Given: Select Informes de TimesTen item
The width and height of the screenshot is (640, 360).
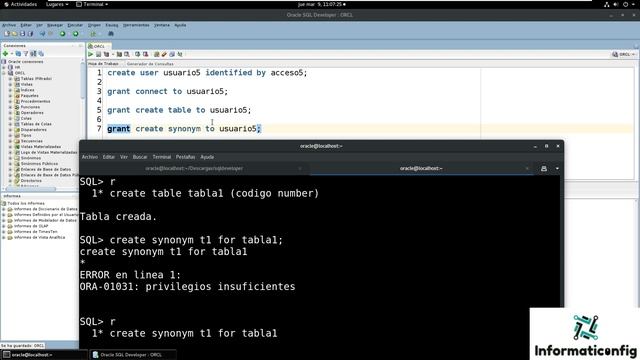Looking at the screenshot, I should tap(36, 232).
